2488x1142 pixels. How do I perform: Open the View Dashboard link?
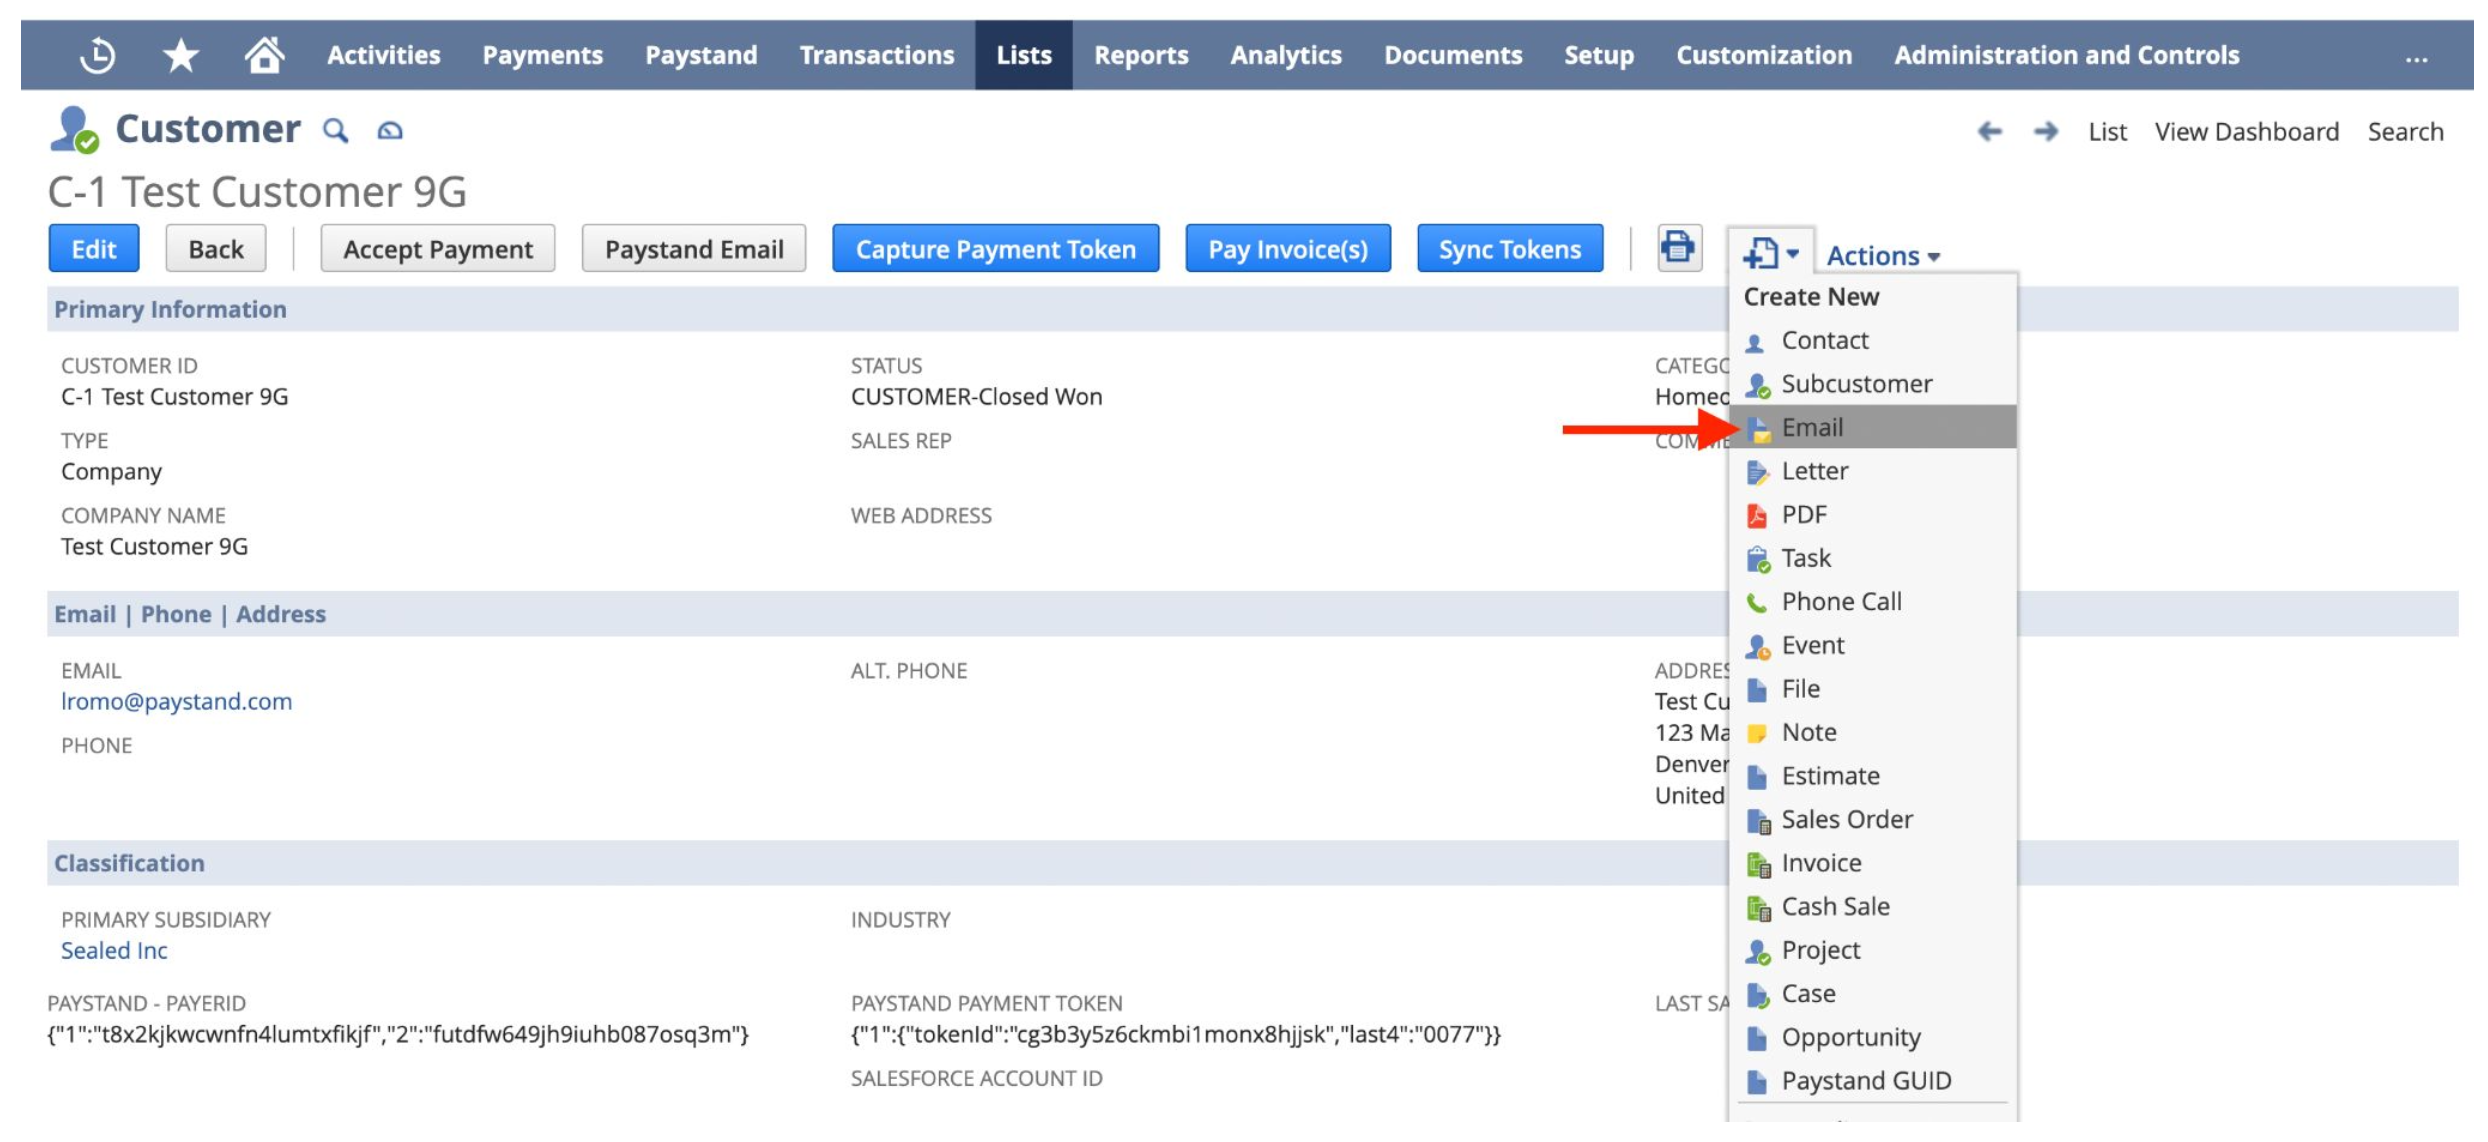[x=2247, y=131]
